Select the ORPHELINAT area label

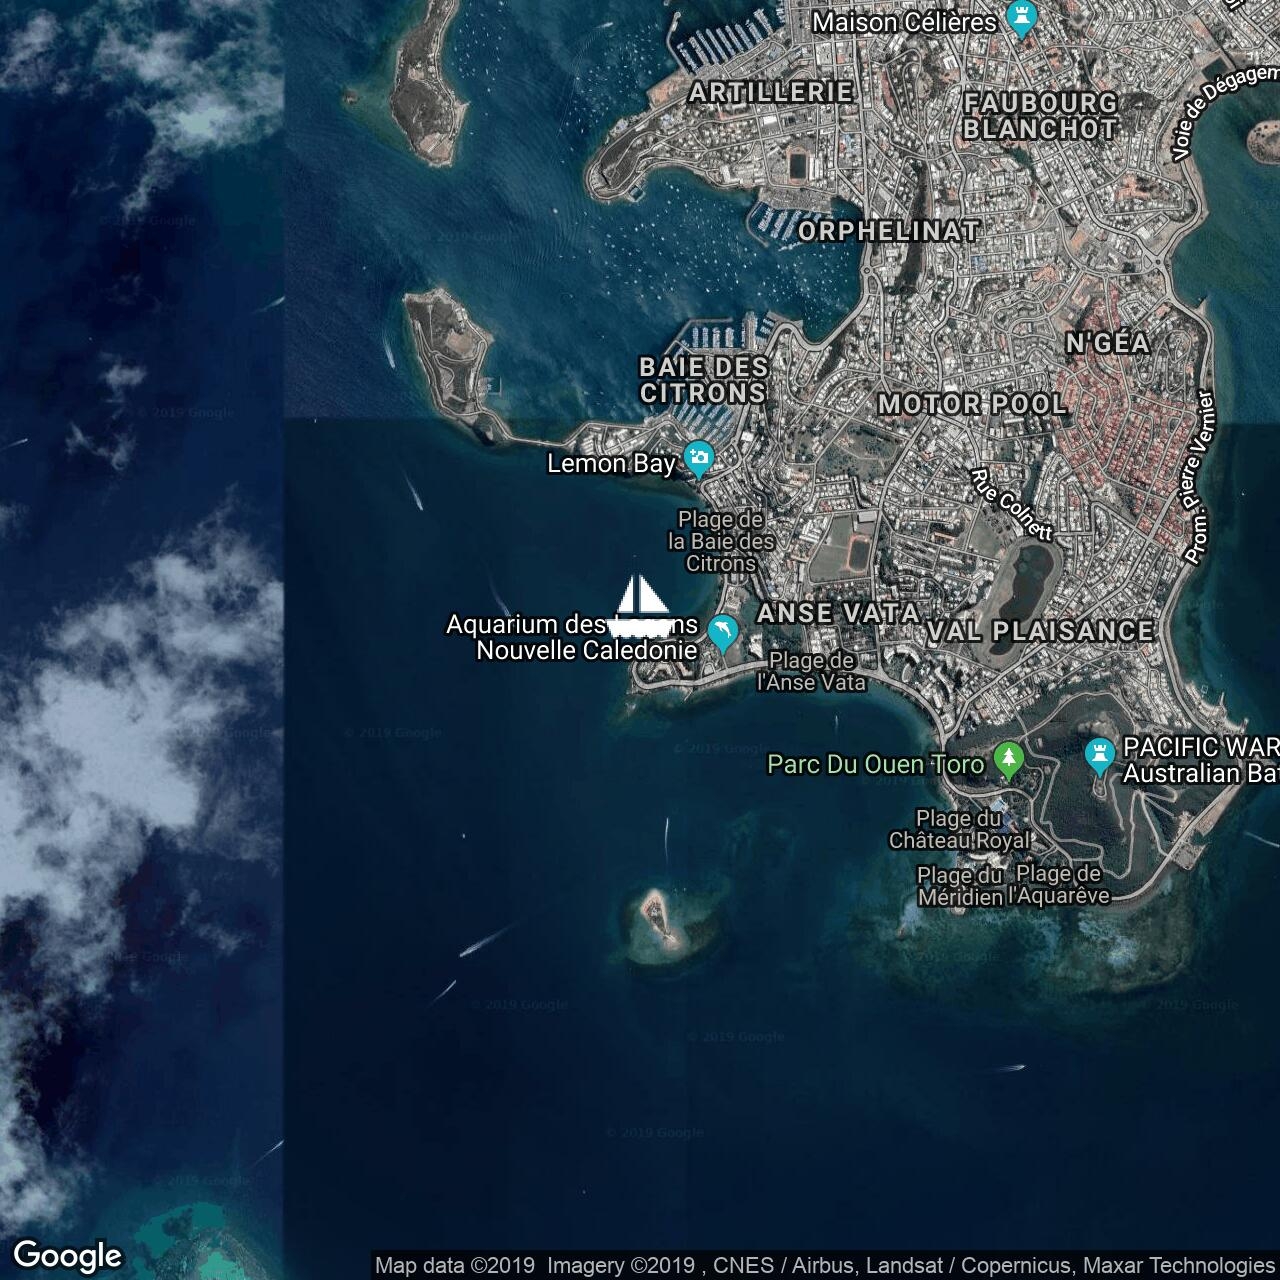coord(888,231)
